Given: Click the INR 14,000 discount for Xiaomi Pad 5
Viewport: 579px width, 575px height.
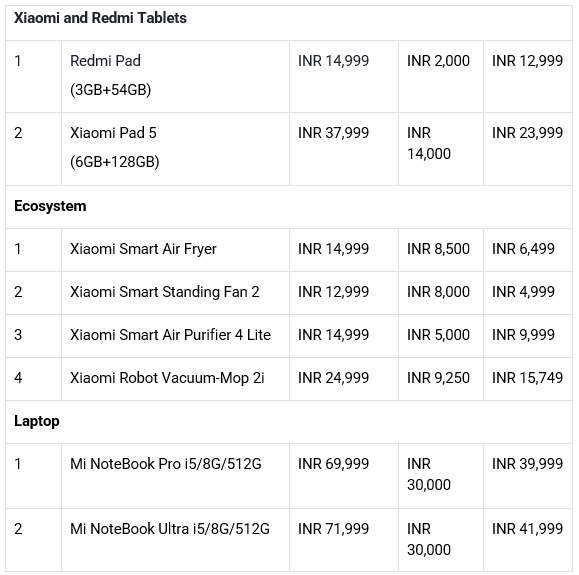Looking at the screenshot, I should [x=429, y=143].
